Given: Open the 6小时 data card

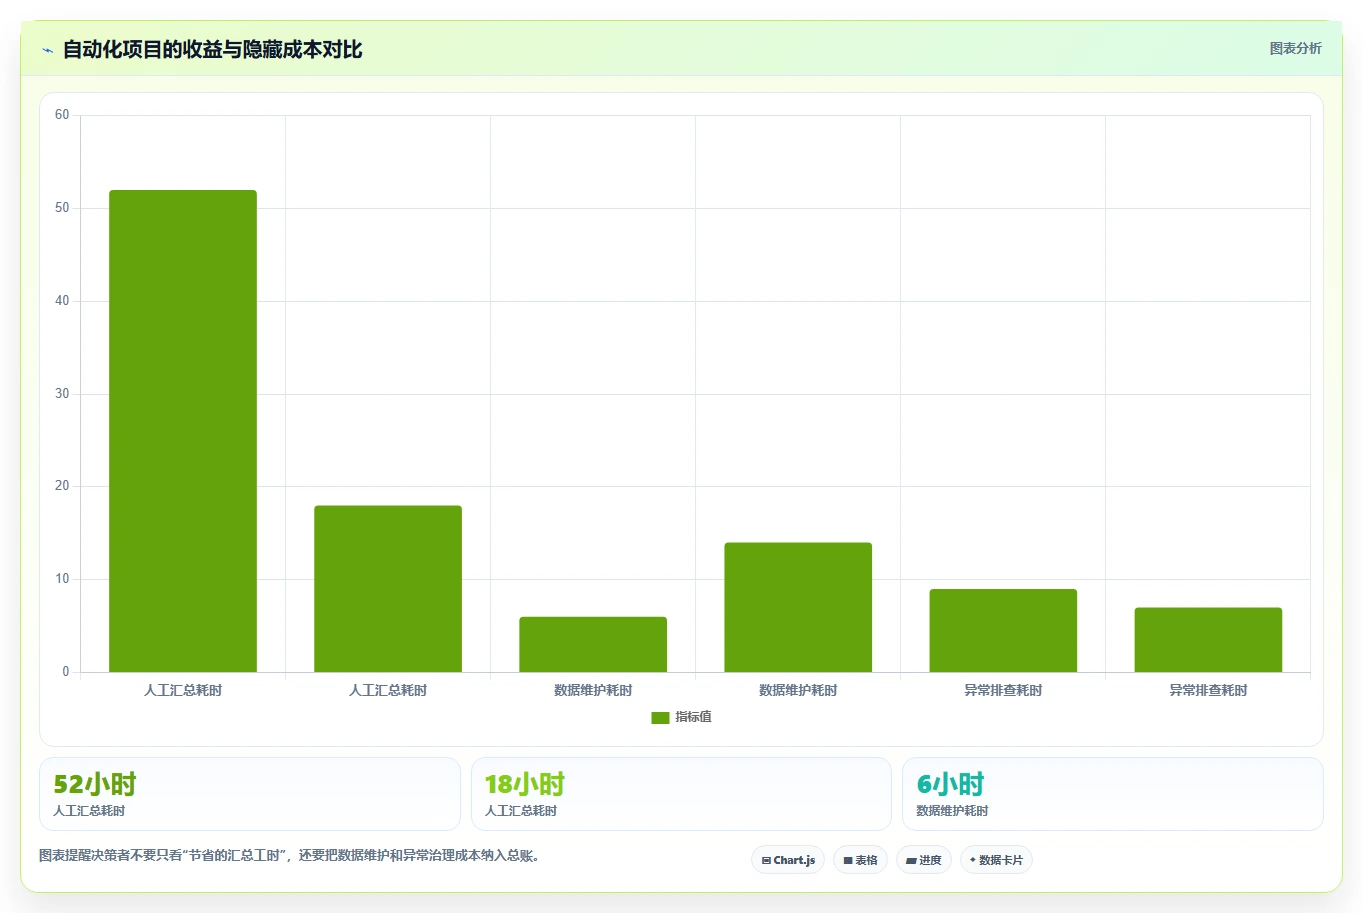Looking at the screenshot, I should [x=1113, y=794].
